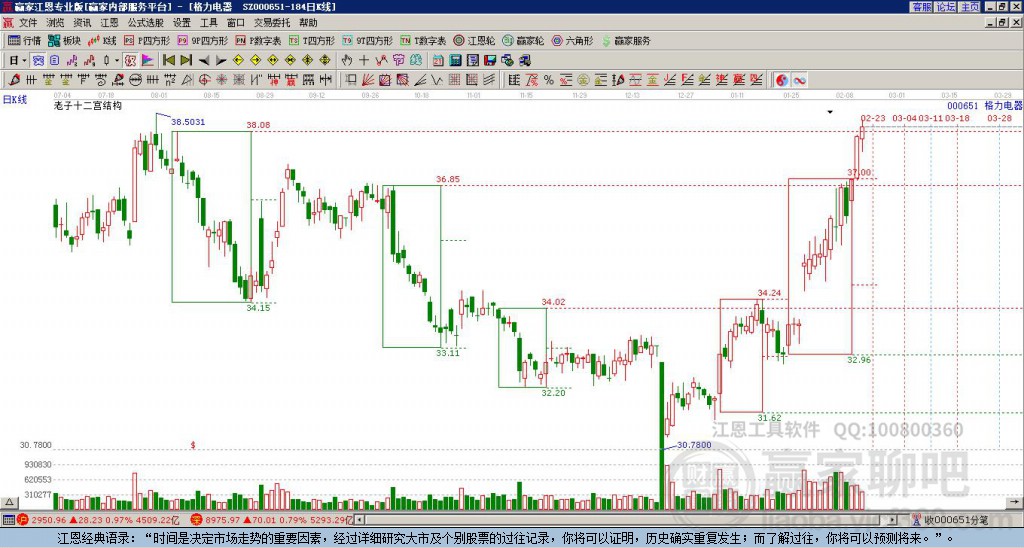Open the P数字表 number table

coord(258,40)
